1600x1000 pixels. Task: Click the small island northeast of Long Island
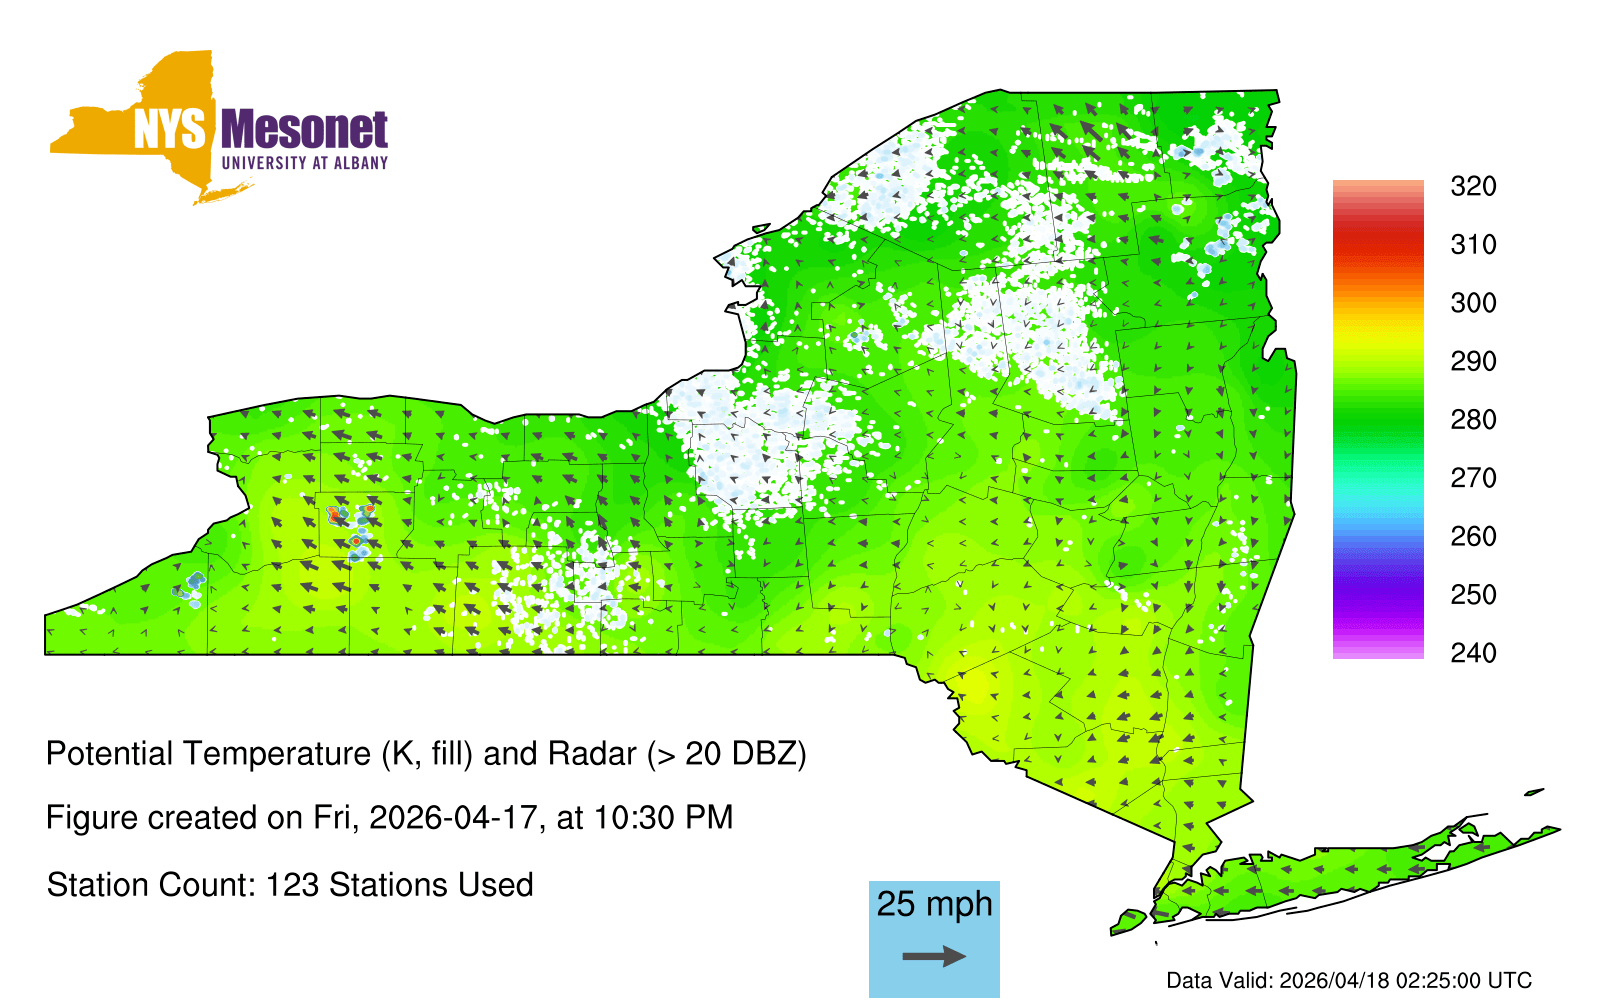[x=1534, y=792]
